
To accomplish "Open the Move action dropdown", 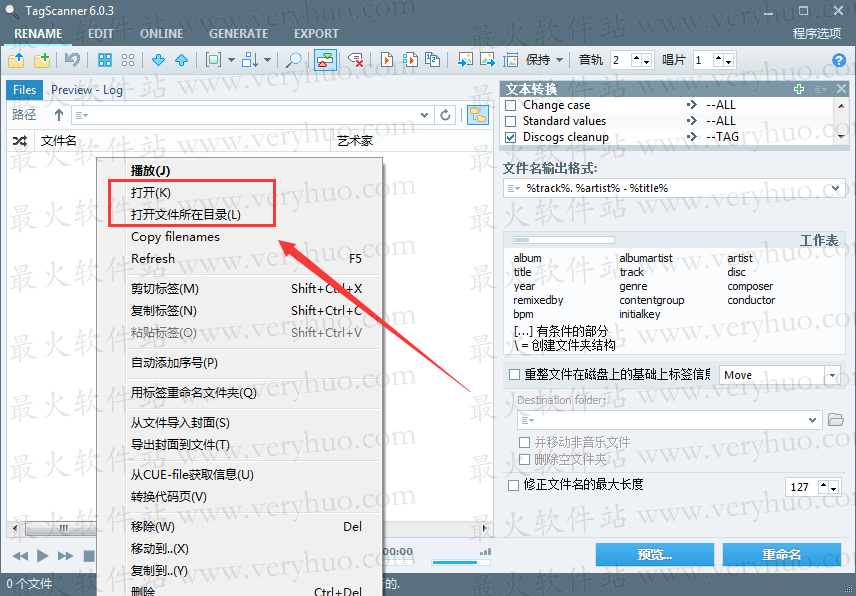I will pyautogui.click(x=833, y=376).
